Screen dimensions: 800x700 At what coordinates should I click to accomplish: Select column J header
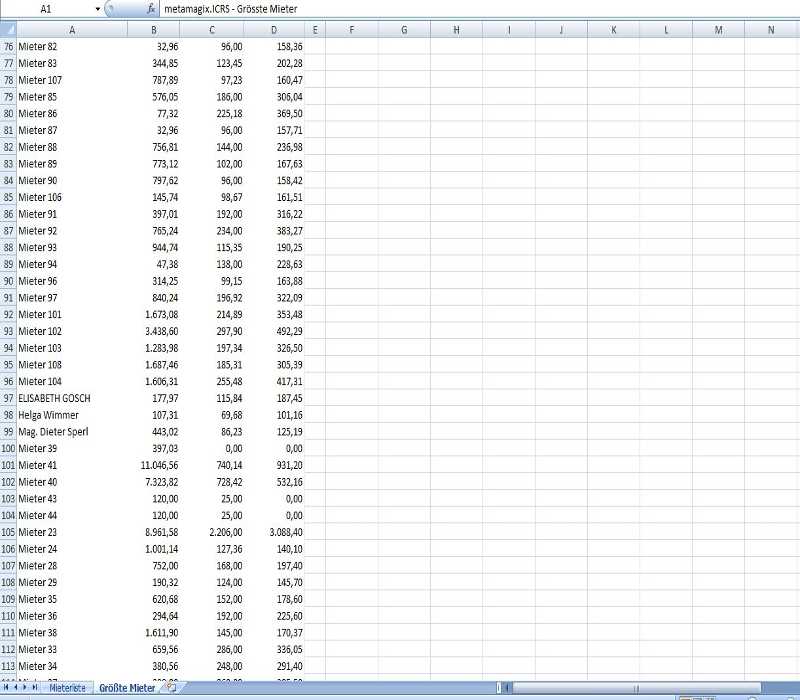point(561,30)
